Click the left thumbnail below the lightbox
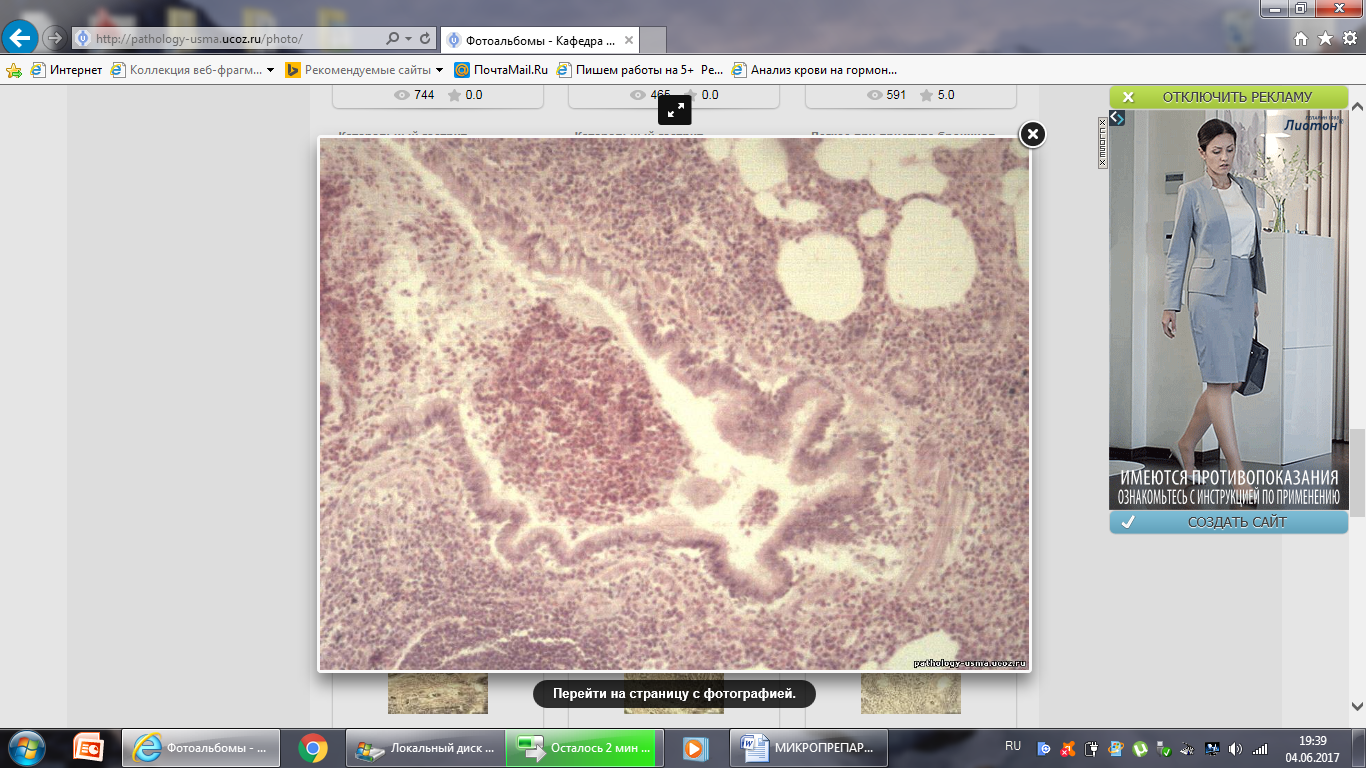The height and width of the screenshot is (768, 1366). pyautogui.click(x=438, y=693)
